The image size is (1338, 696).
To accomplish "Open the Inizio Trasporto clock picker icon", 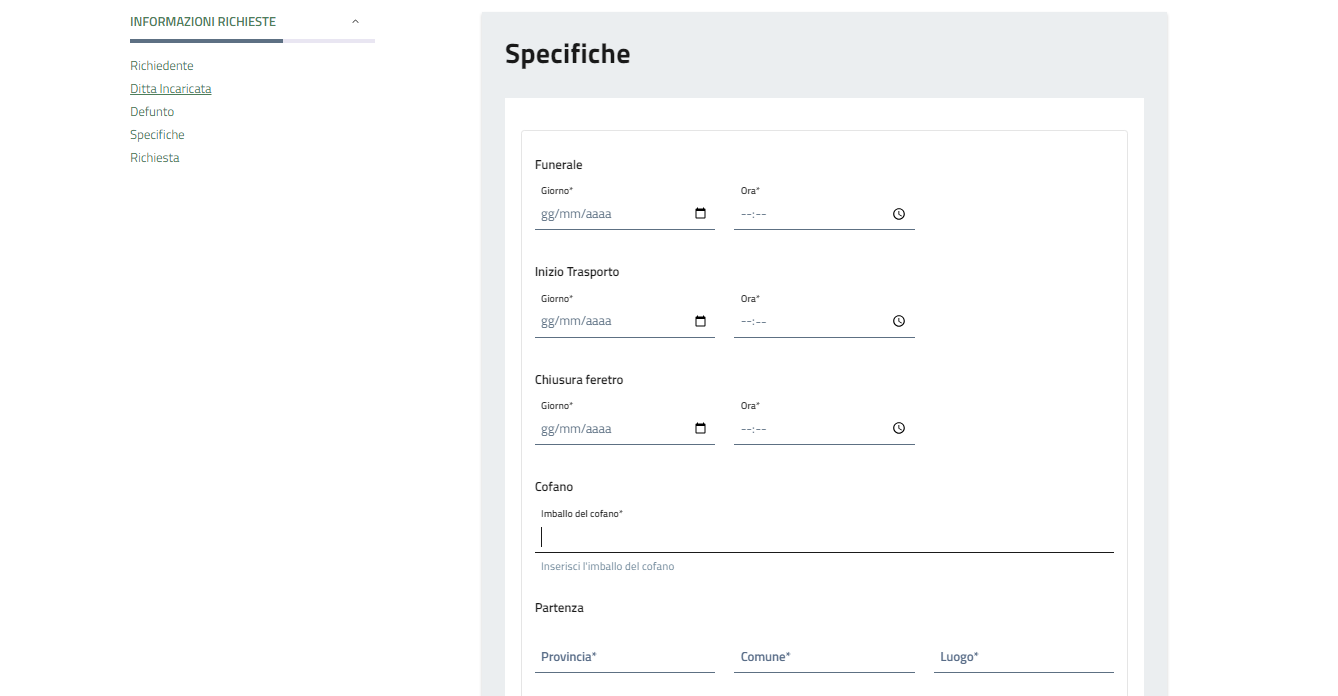I will (898, 321).
